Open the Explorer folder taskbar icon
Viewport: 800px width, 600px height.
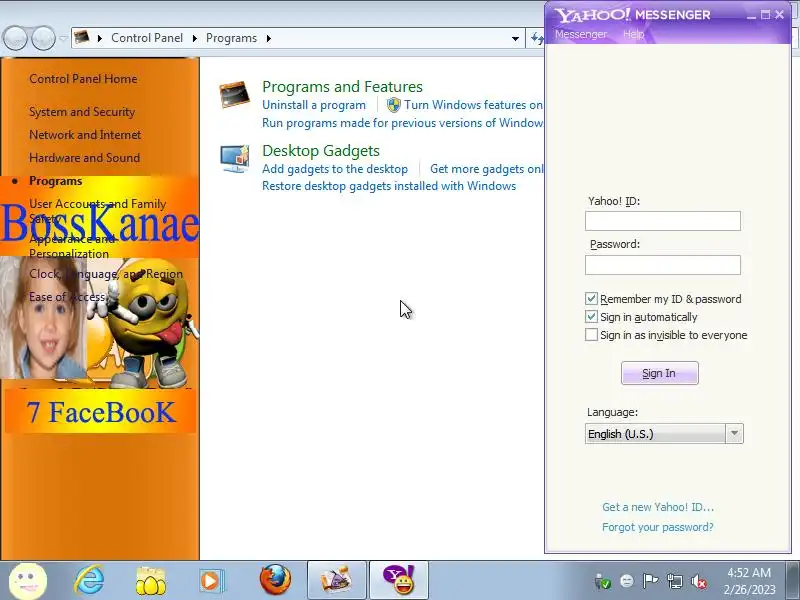tap(151, 581)
